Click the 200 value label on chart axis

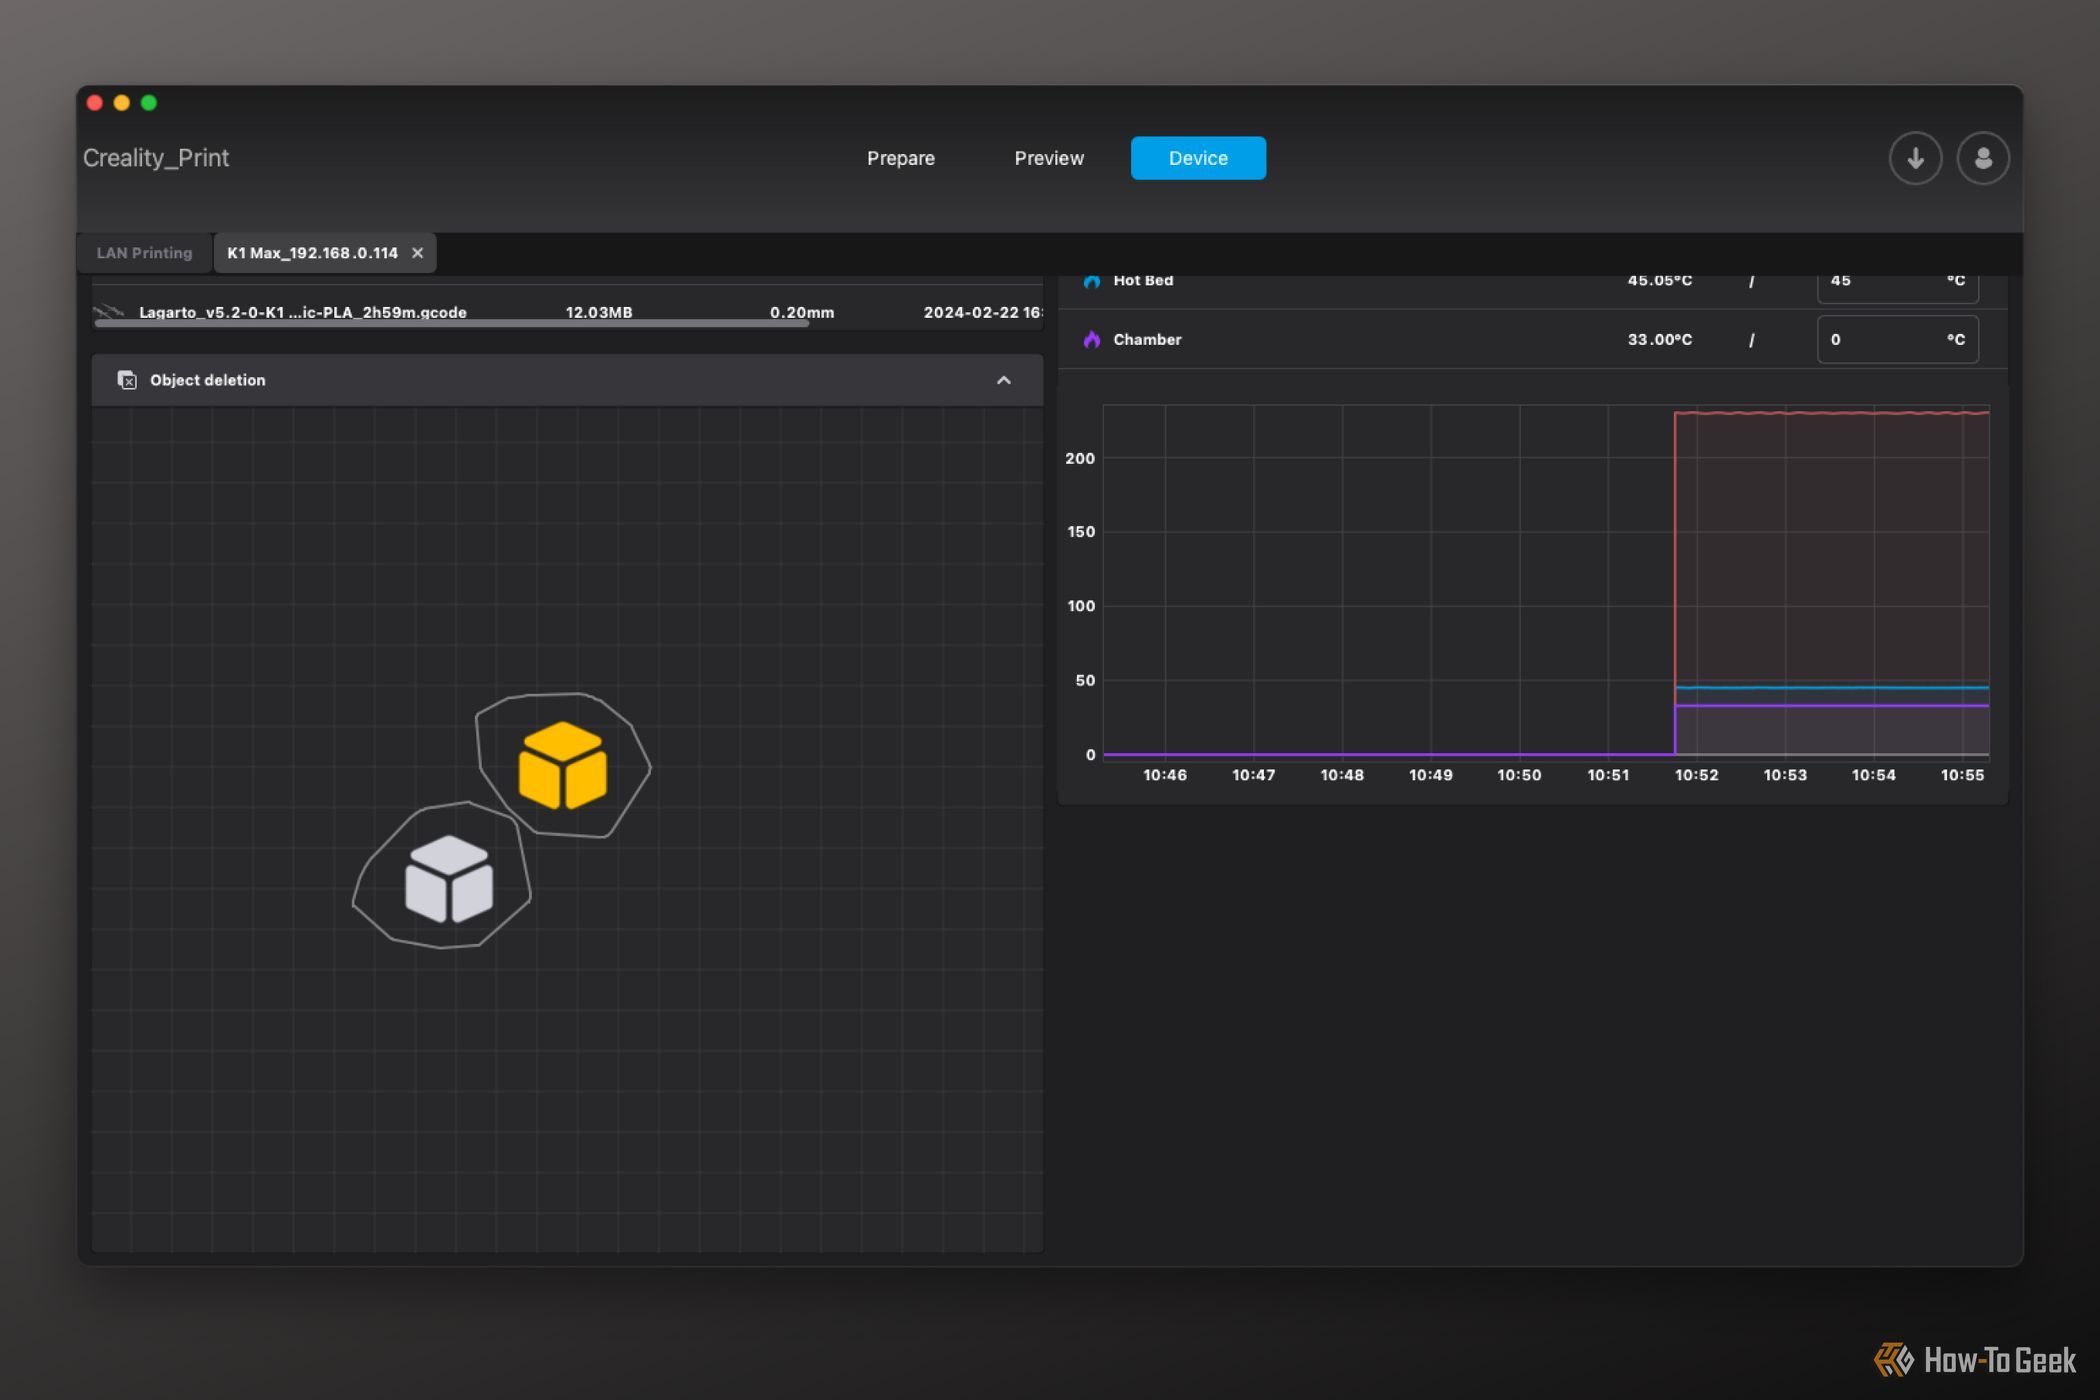(1080, 458)
